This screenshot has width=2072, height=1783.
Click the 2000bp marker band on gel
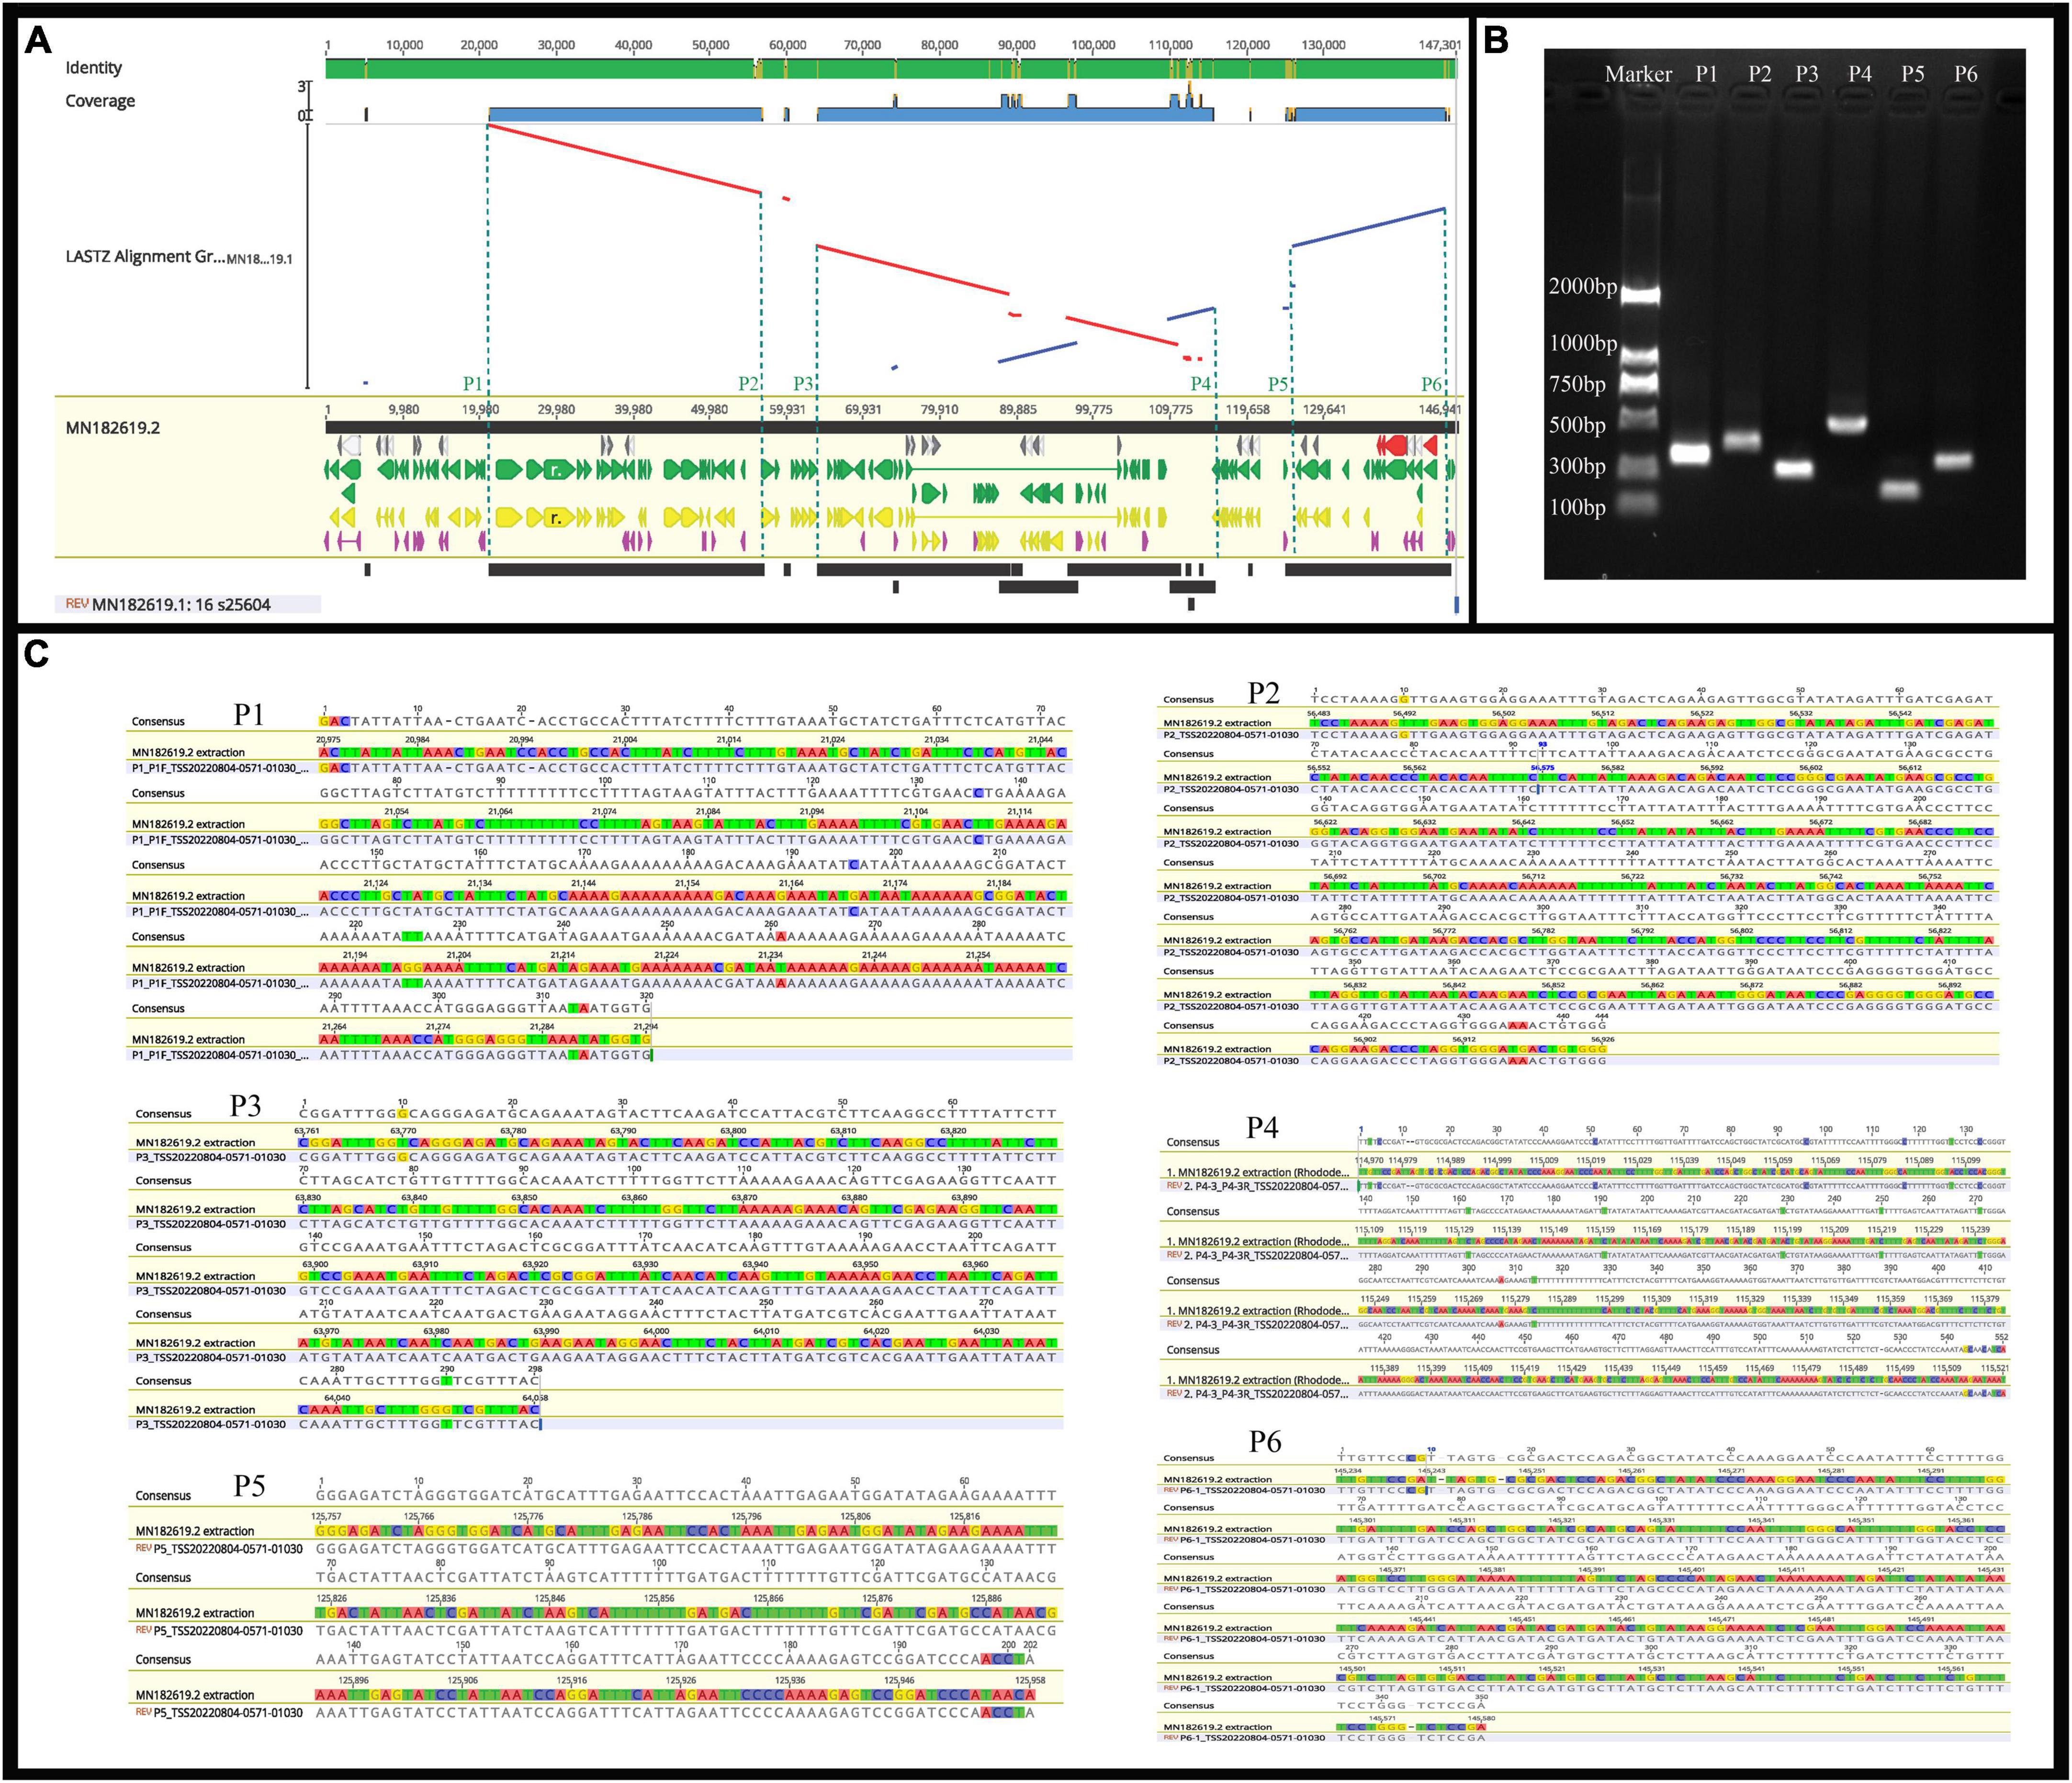click(x=1640, y=295)
